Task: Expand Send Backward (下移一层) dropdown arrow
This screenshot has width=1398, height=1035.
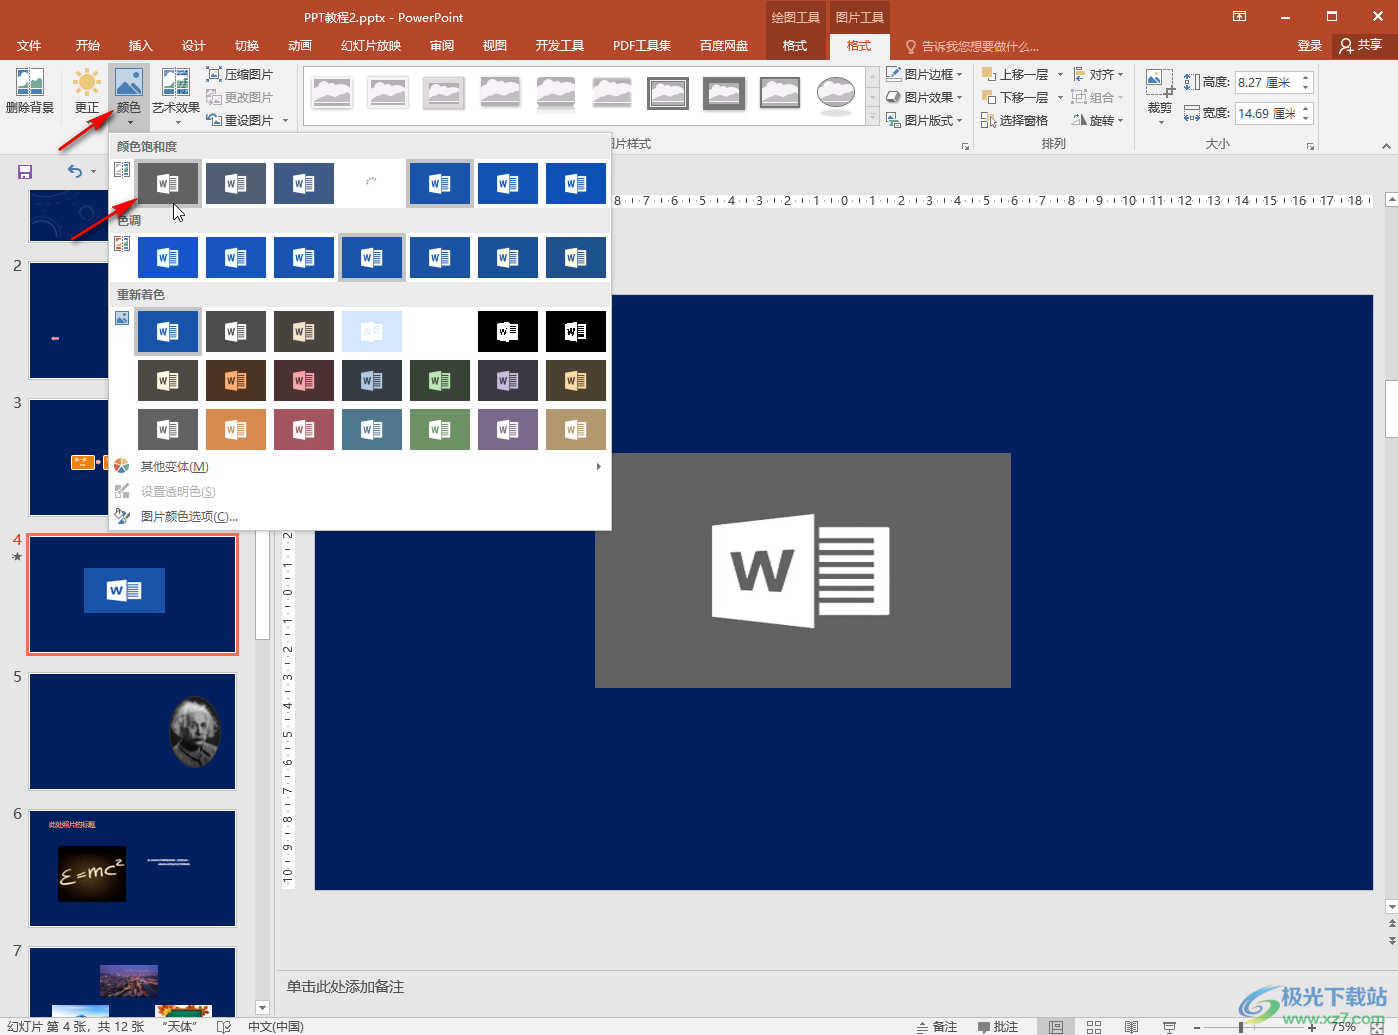Action: tap(1060, 97)
